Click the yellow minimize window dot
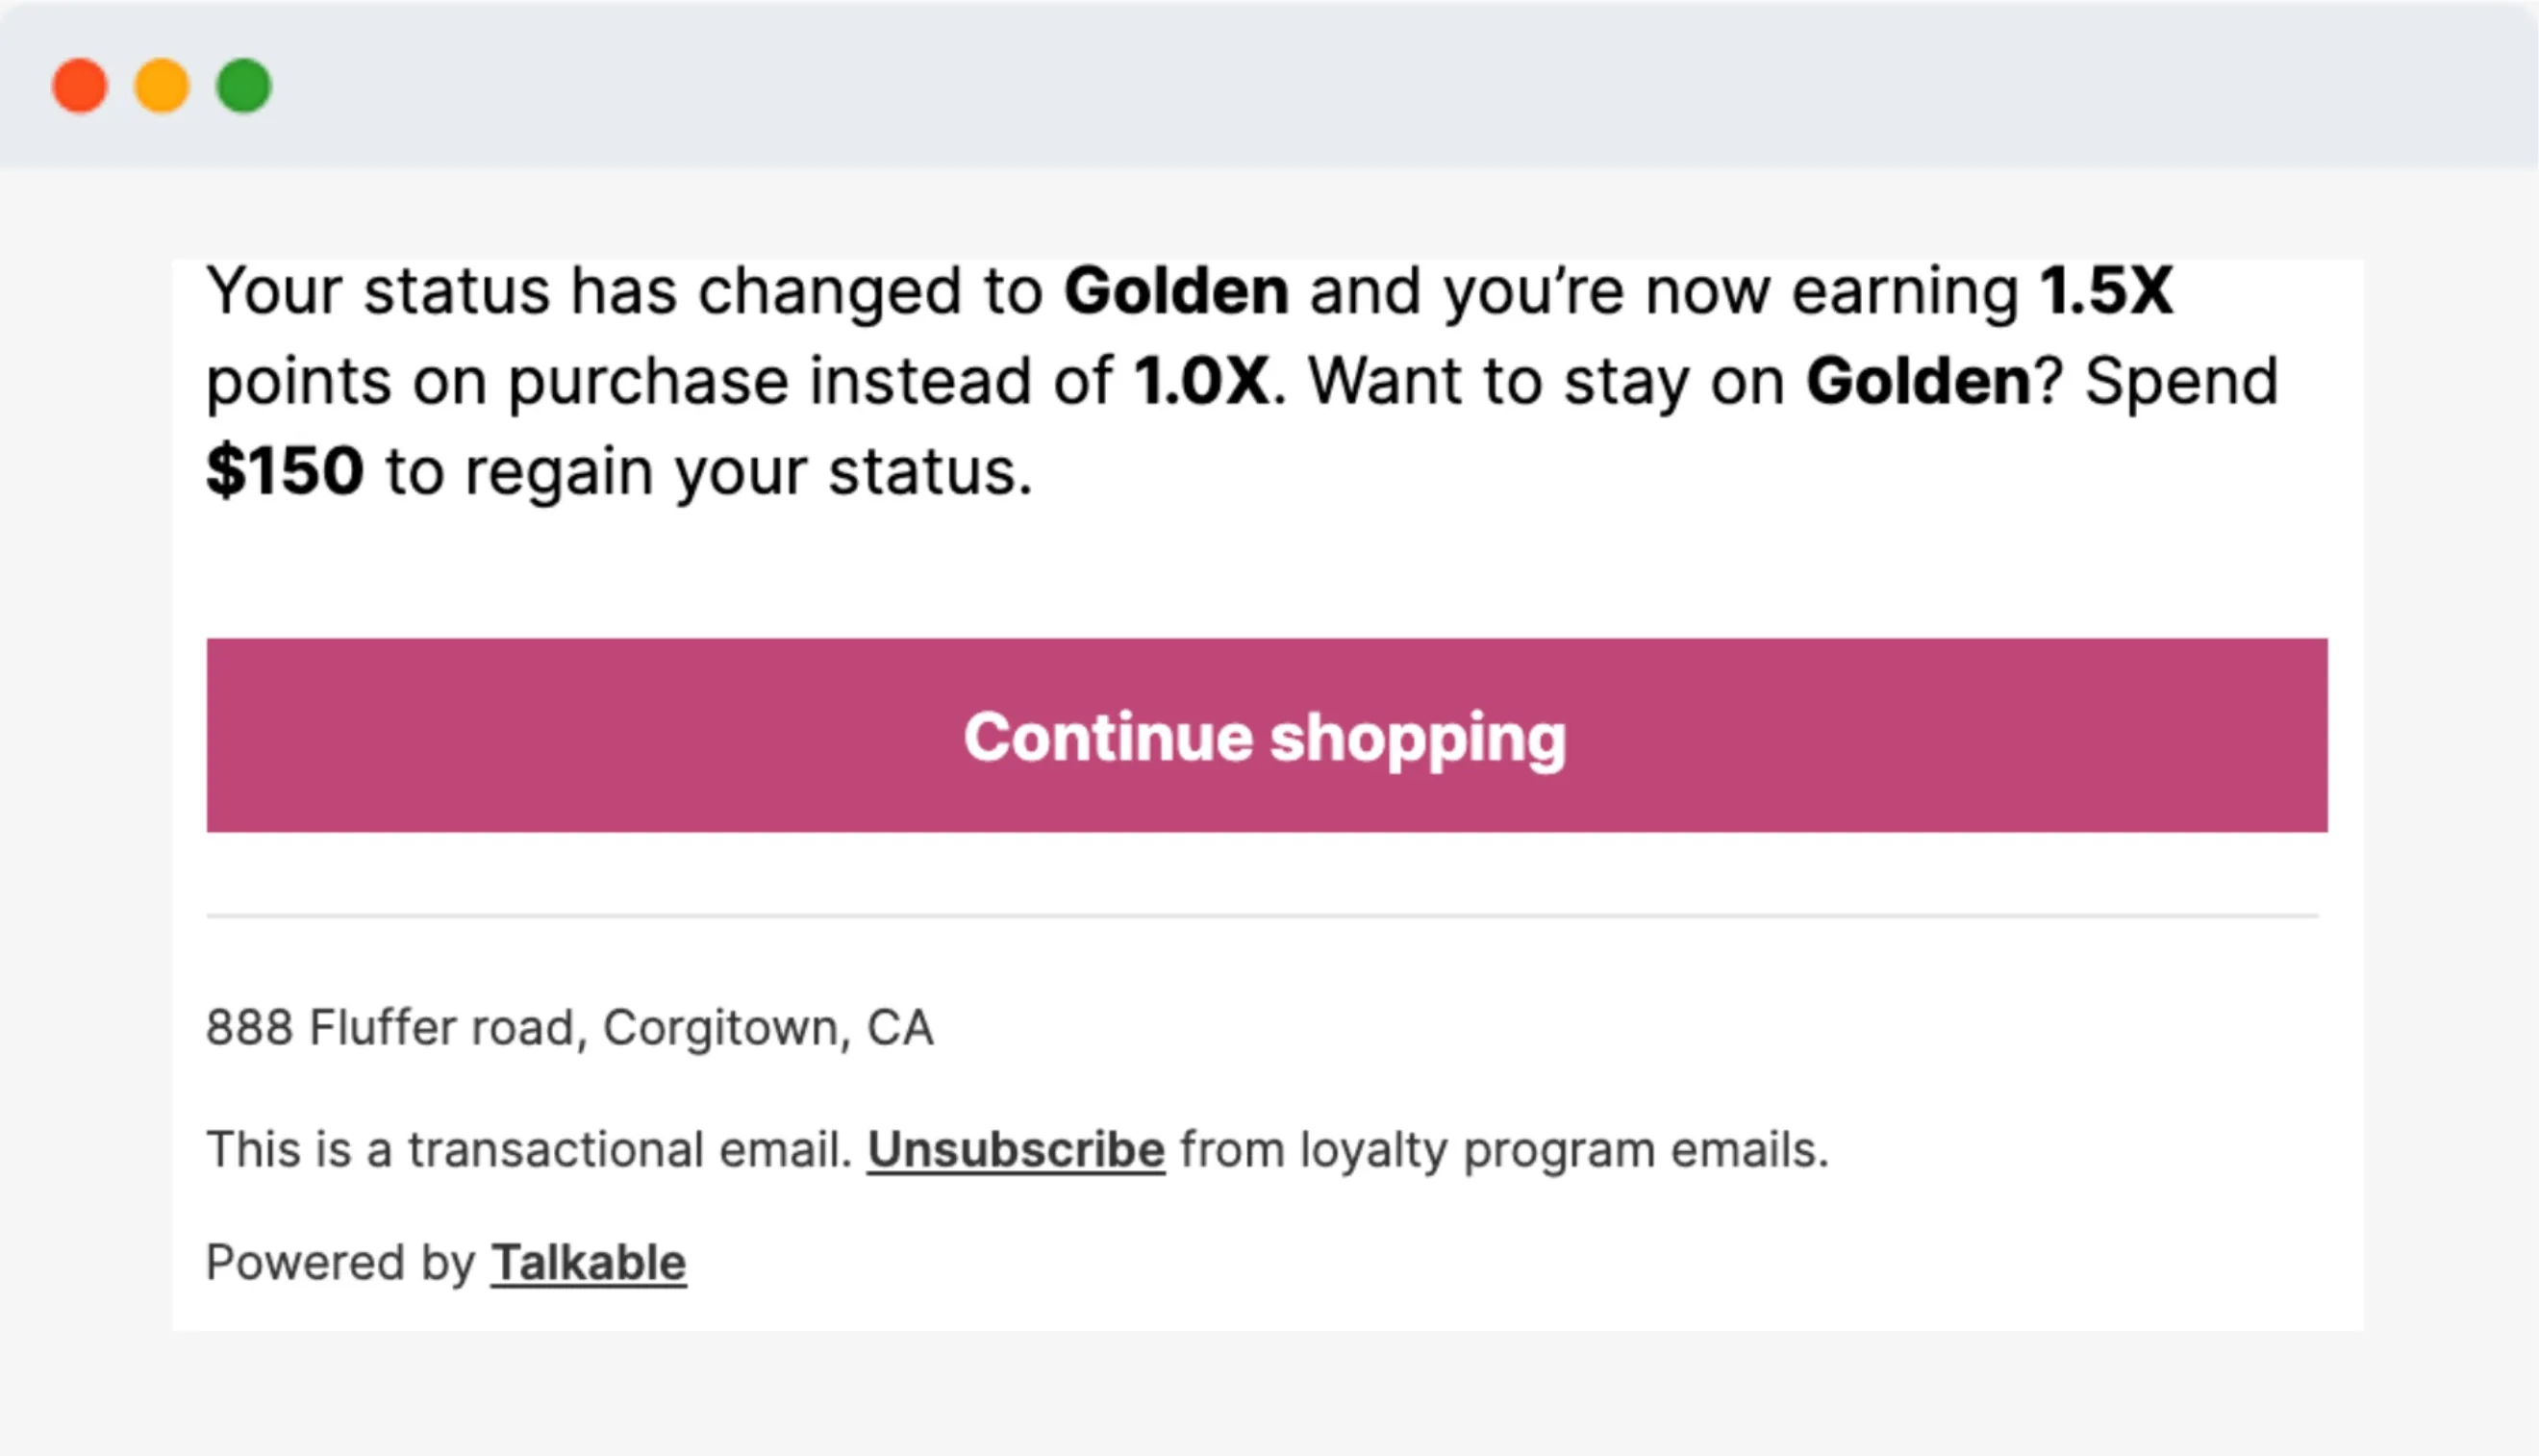2539x1456 pixels. tap(162, 86)
